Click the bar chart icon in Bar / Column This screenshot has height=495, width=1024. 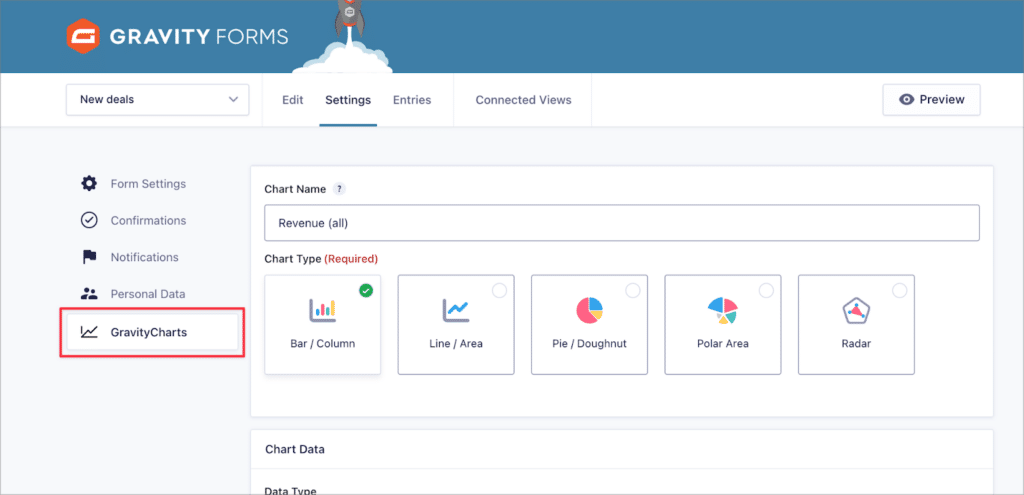coord(322,310)
